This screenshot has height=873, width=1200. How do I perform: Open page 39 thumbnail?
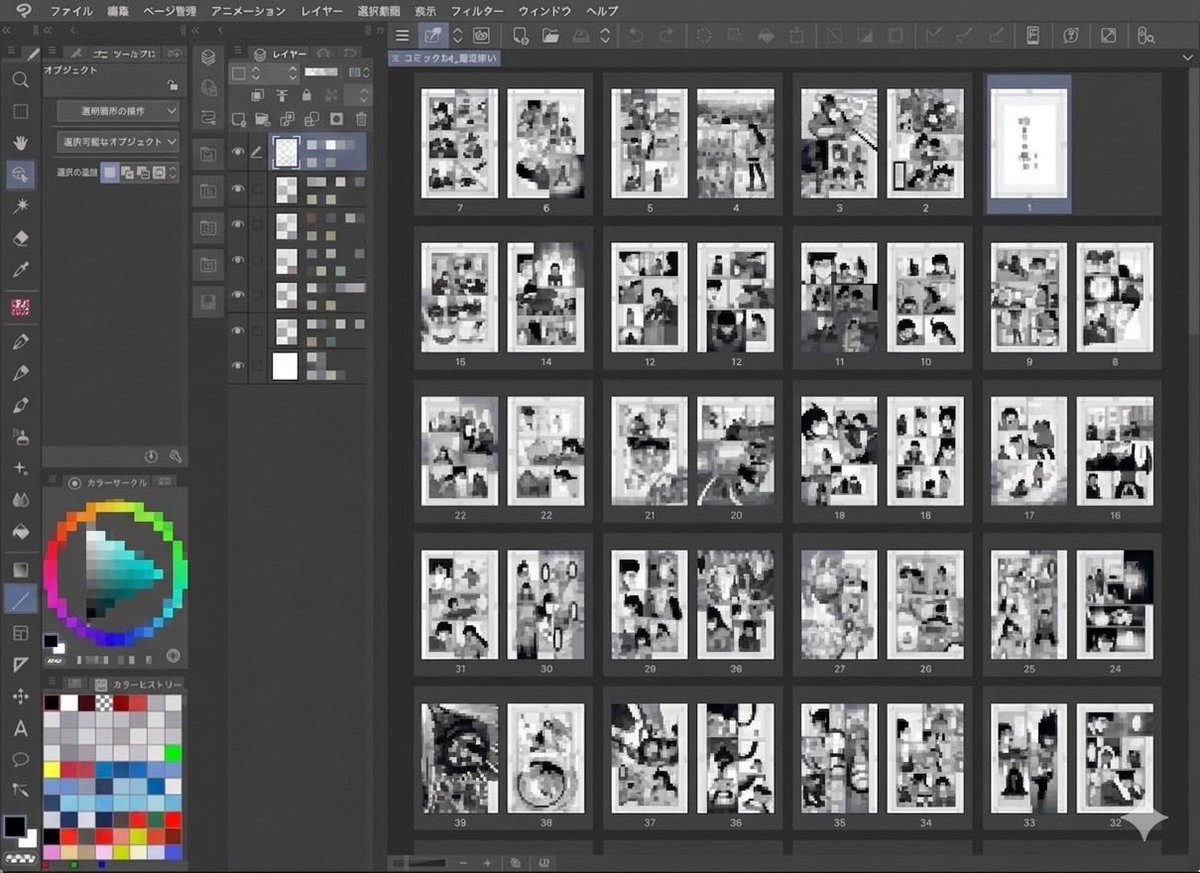coord(460,758)
